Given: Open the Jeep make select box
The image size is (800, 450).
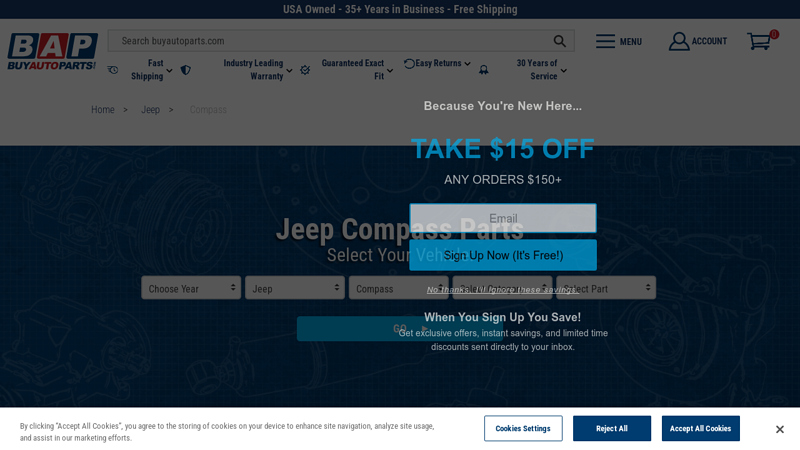Looking at the screenshot, I should 294,288.
